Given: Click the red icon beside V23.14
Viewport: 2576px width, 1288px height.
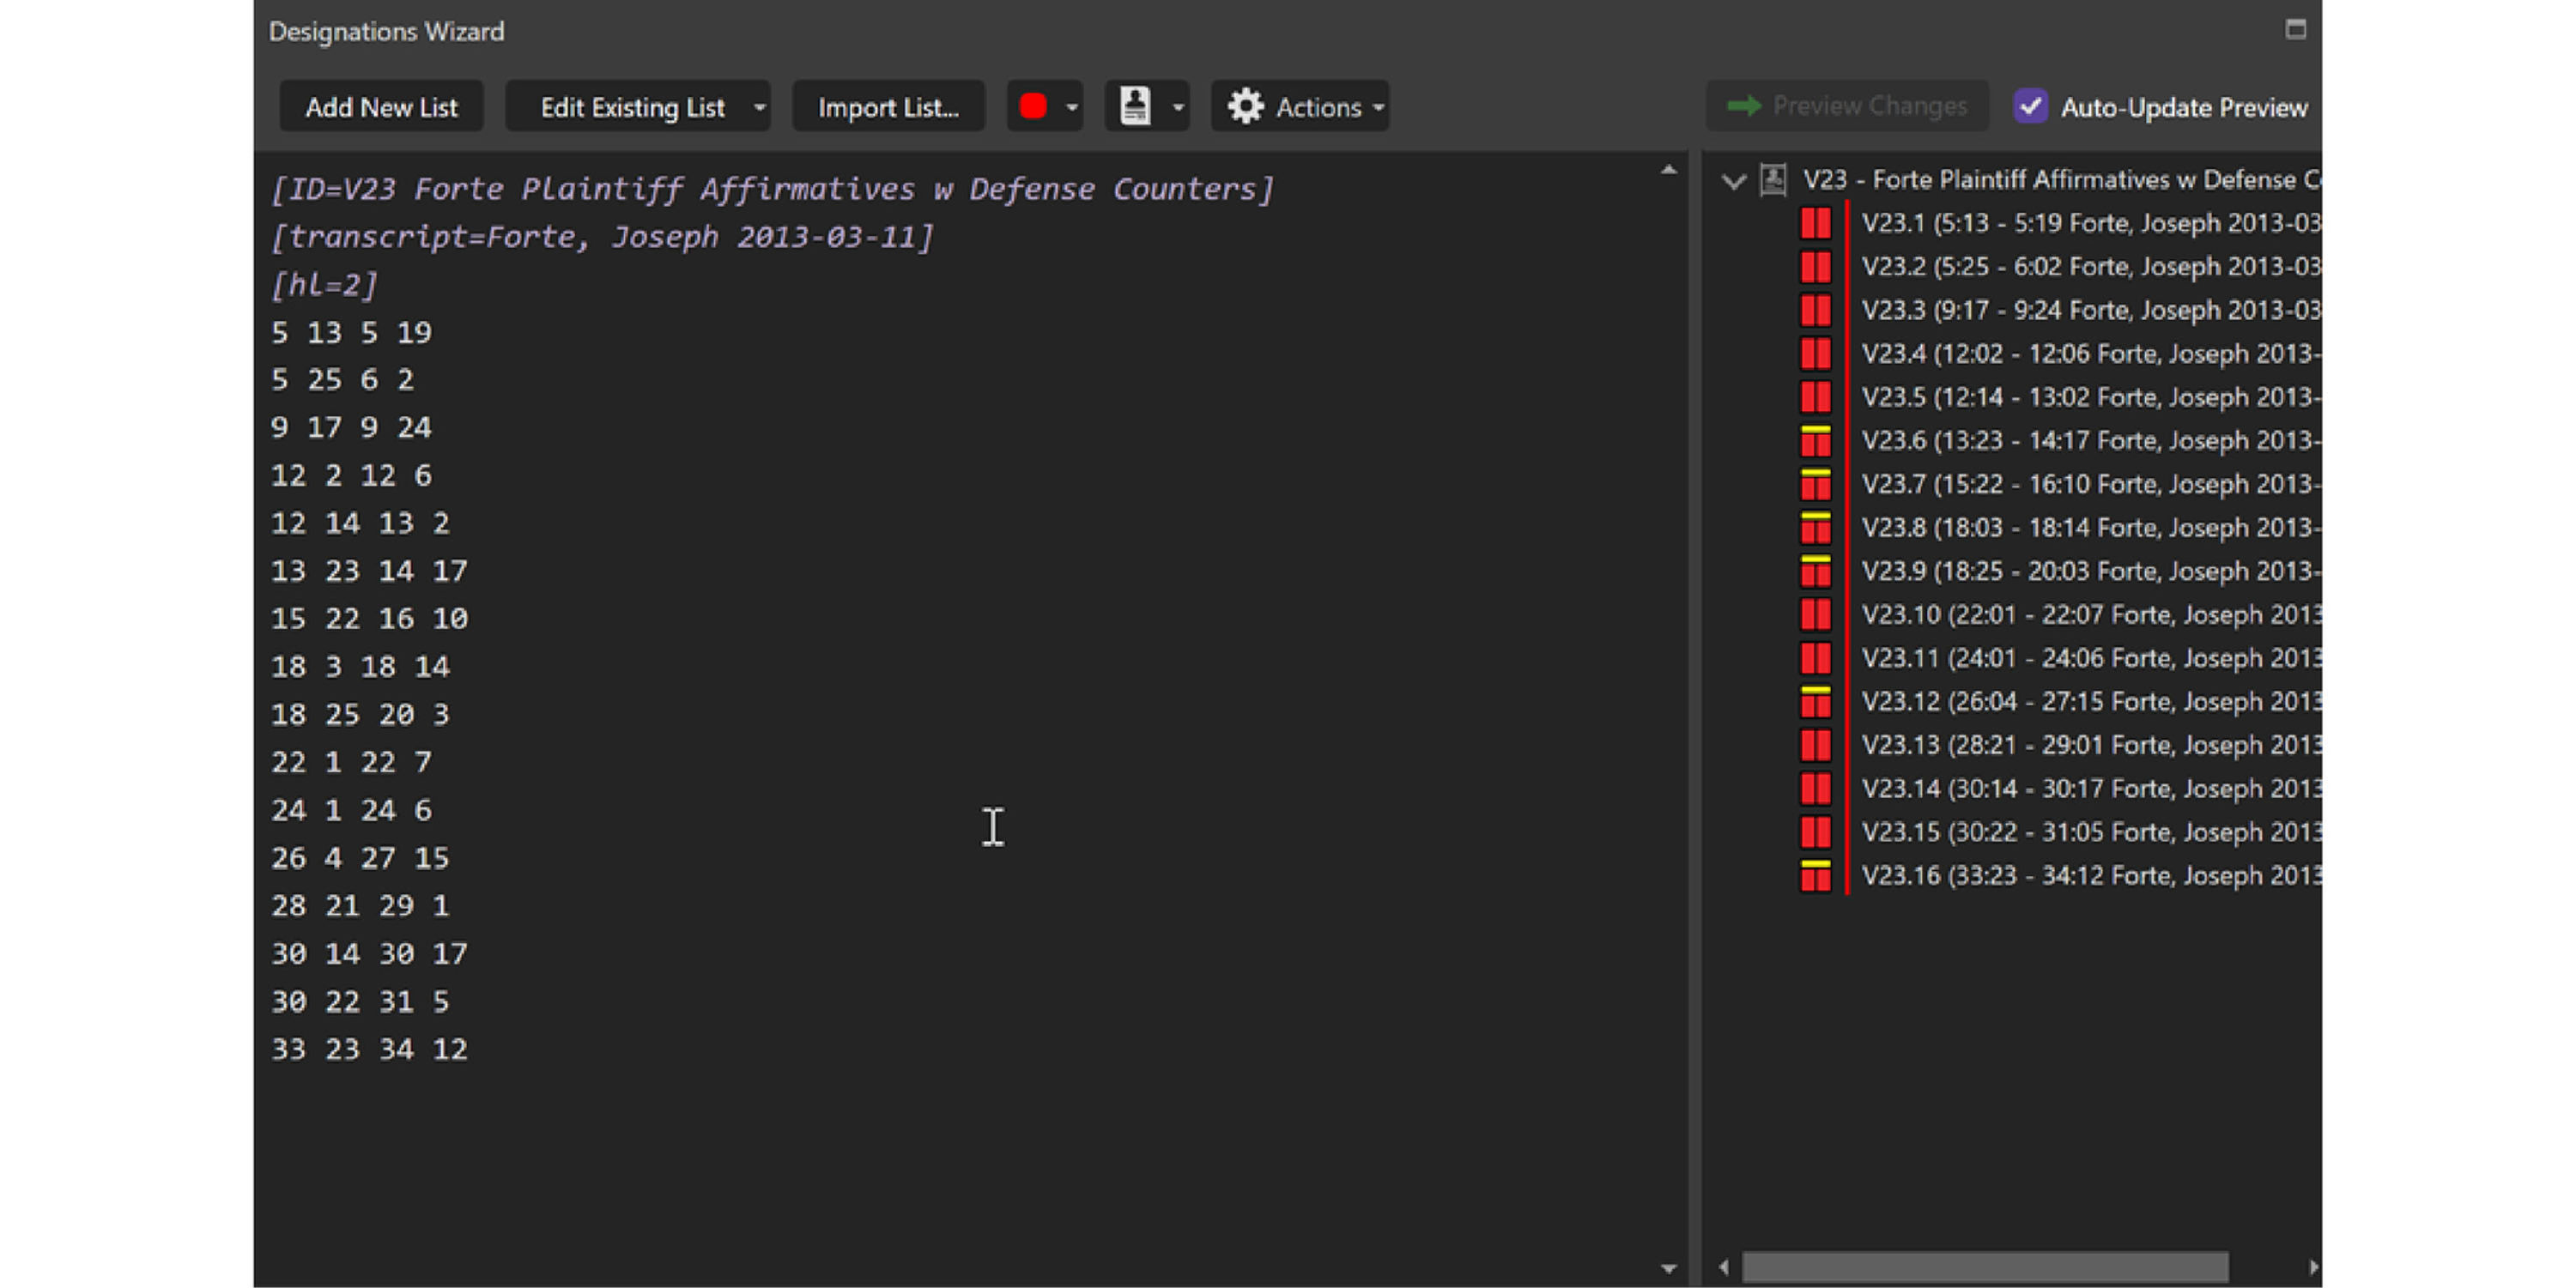Looking at the screenshot, I should 1815,789.
